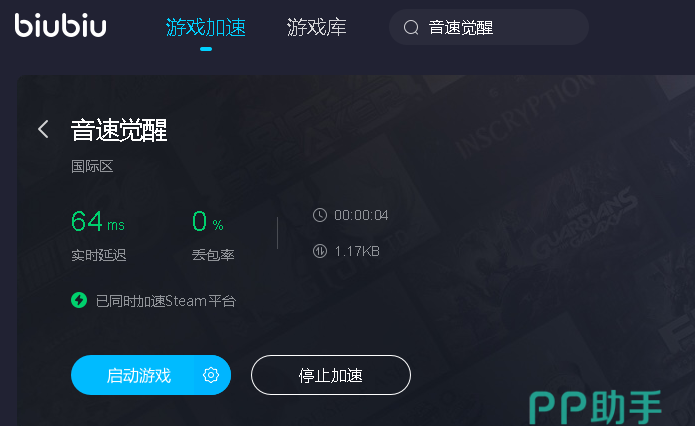Click the 0% packet loss value
The height and width of the screenshot is (426, 695).
(207, 221)
